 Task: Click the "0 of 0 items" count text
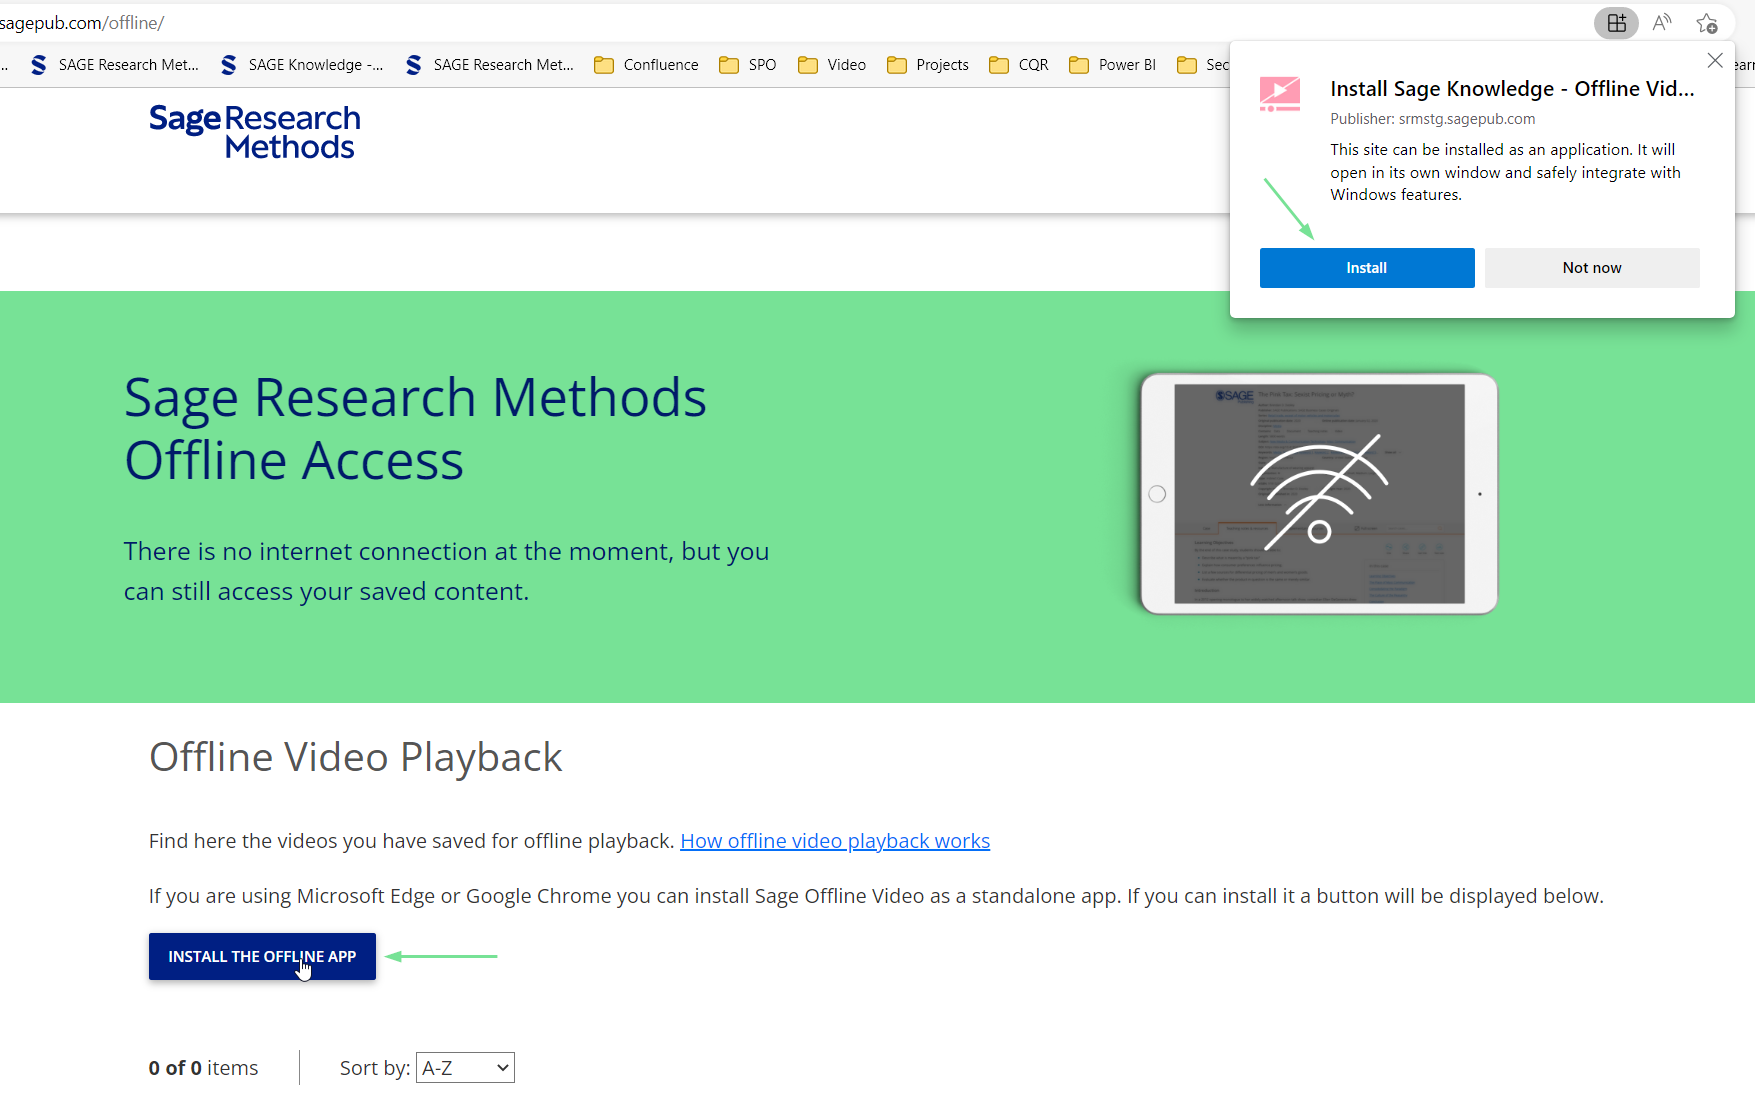pyautogui.click(x=203, y=1068)
